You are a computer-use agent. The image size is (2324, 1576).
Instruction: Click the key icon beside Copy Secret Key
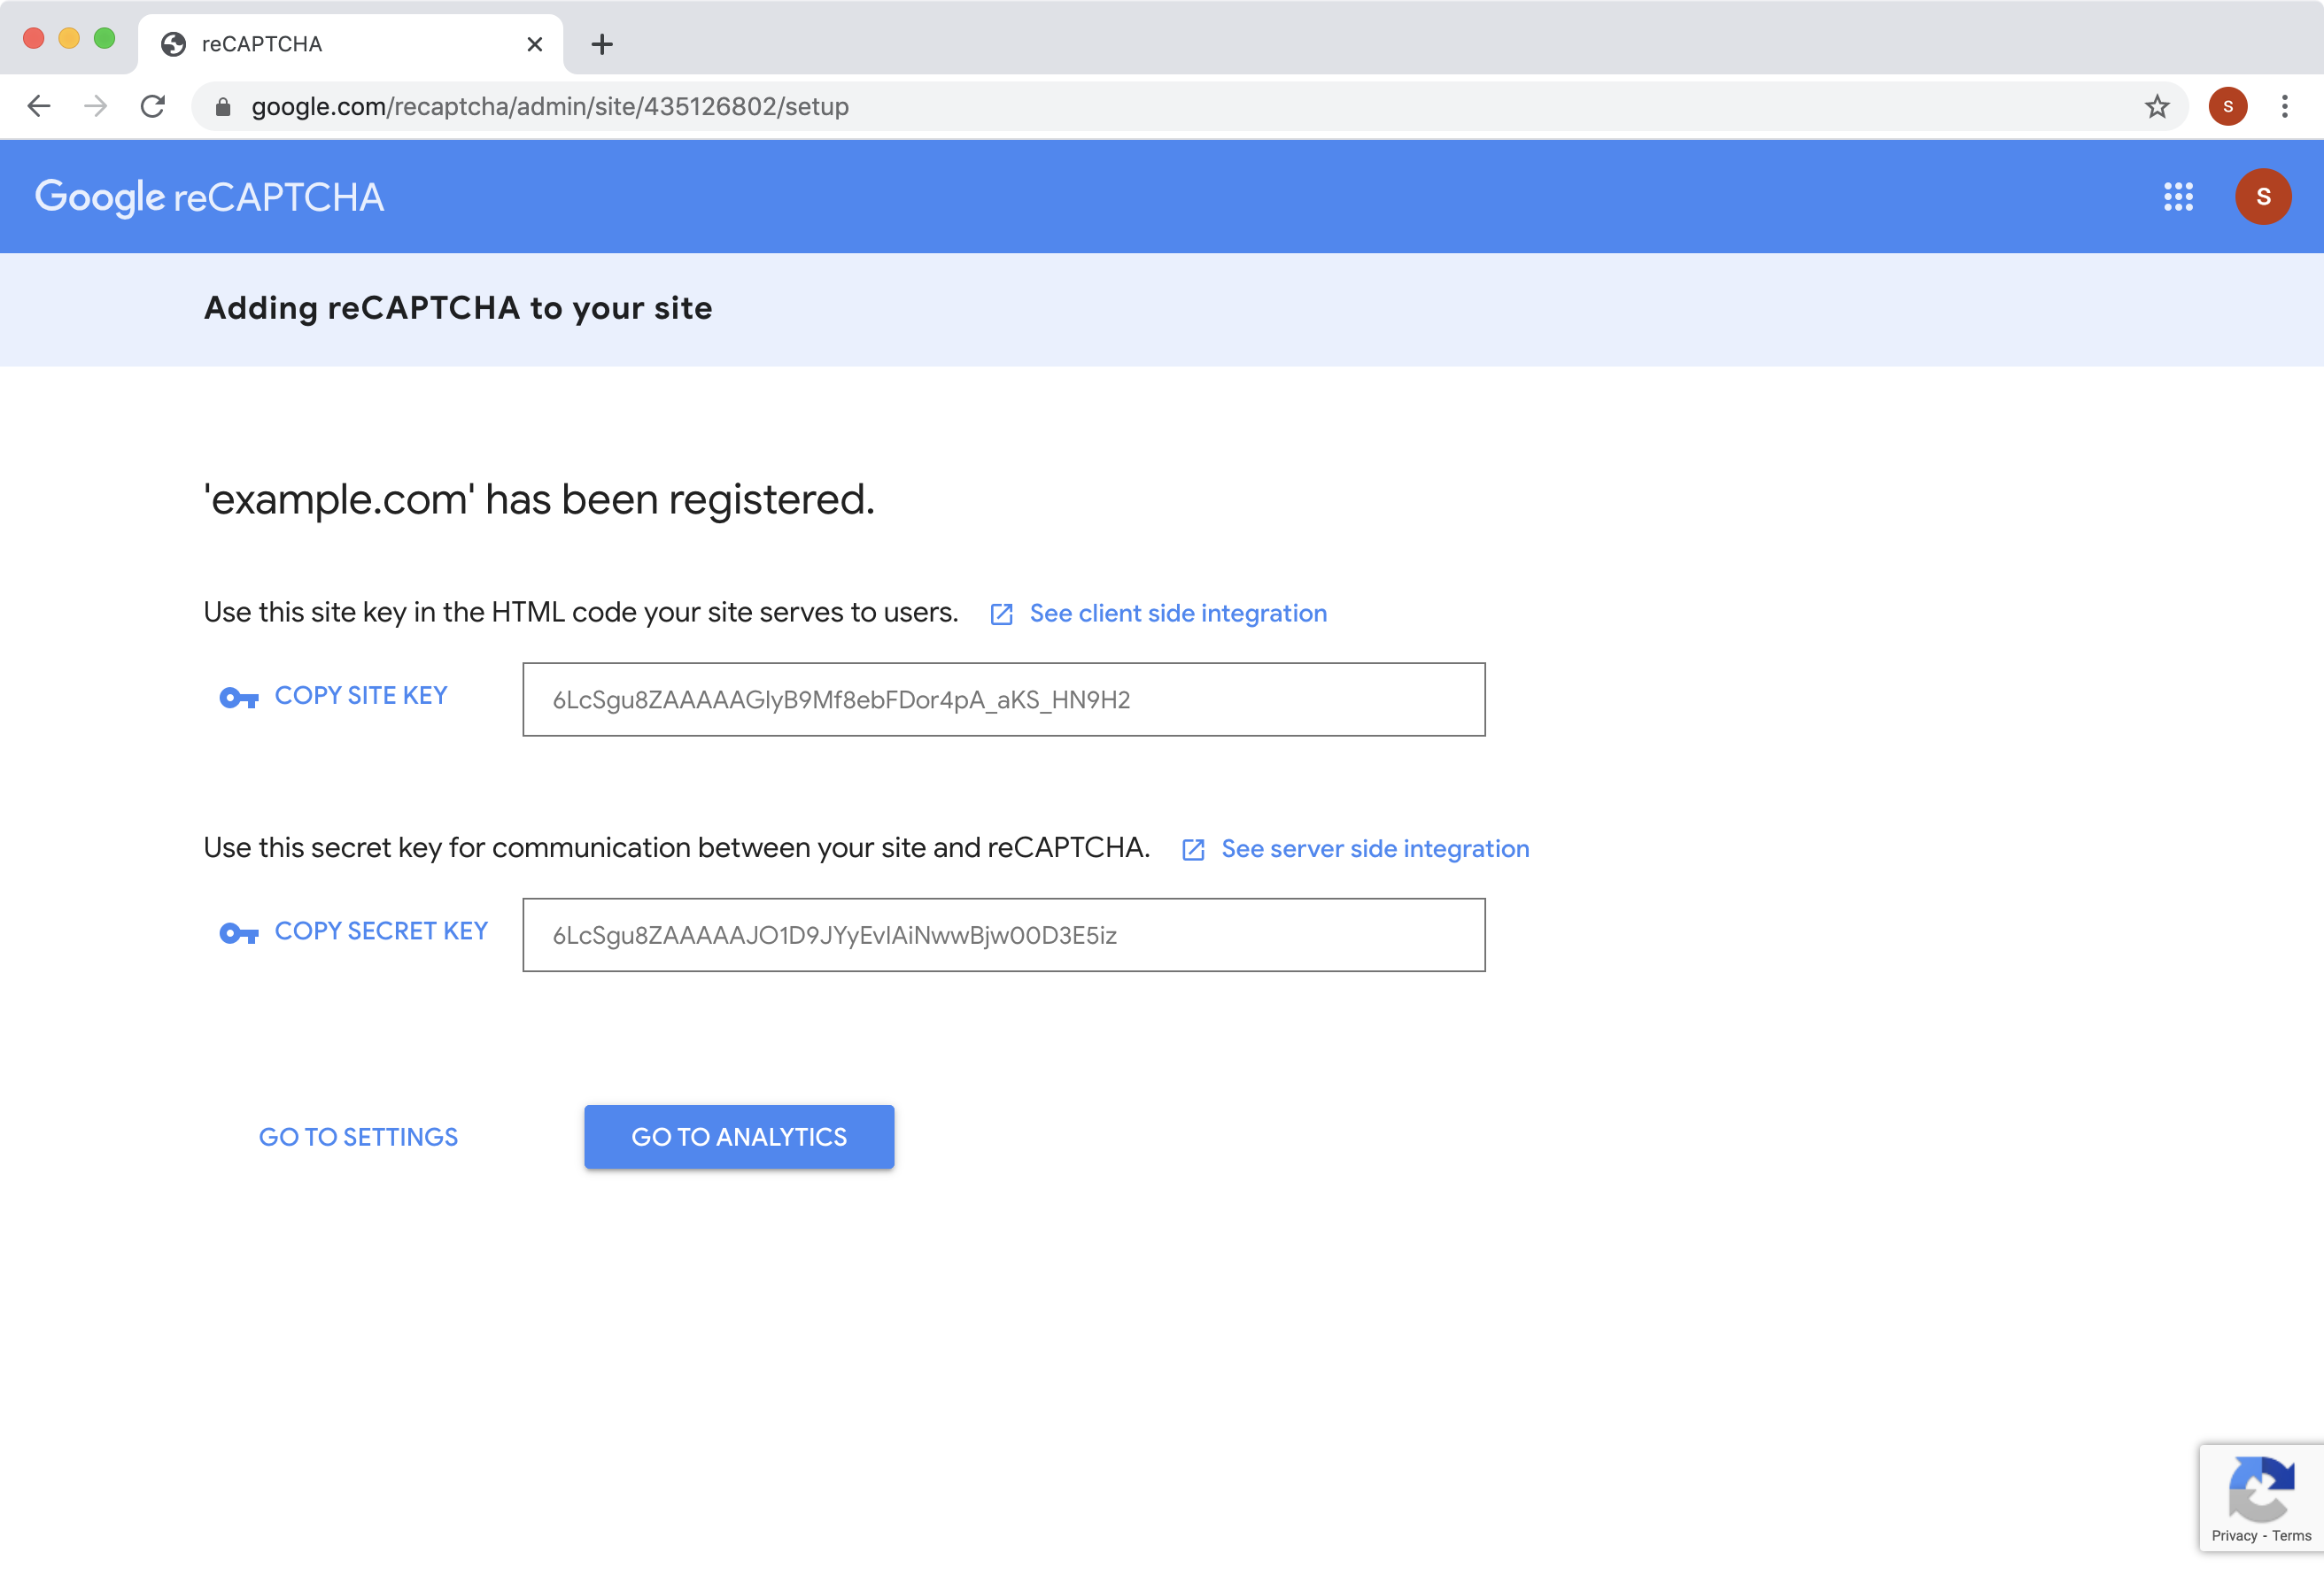click(x=239, y=933)
